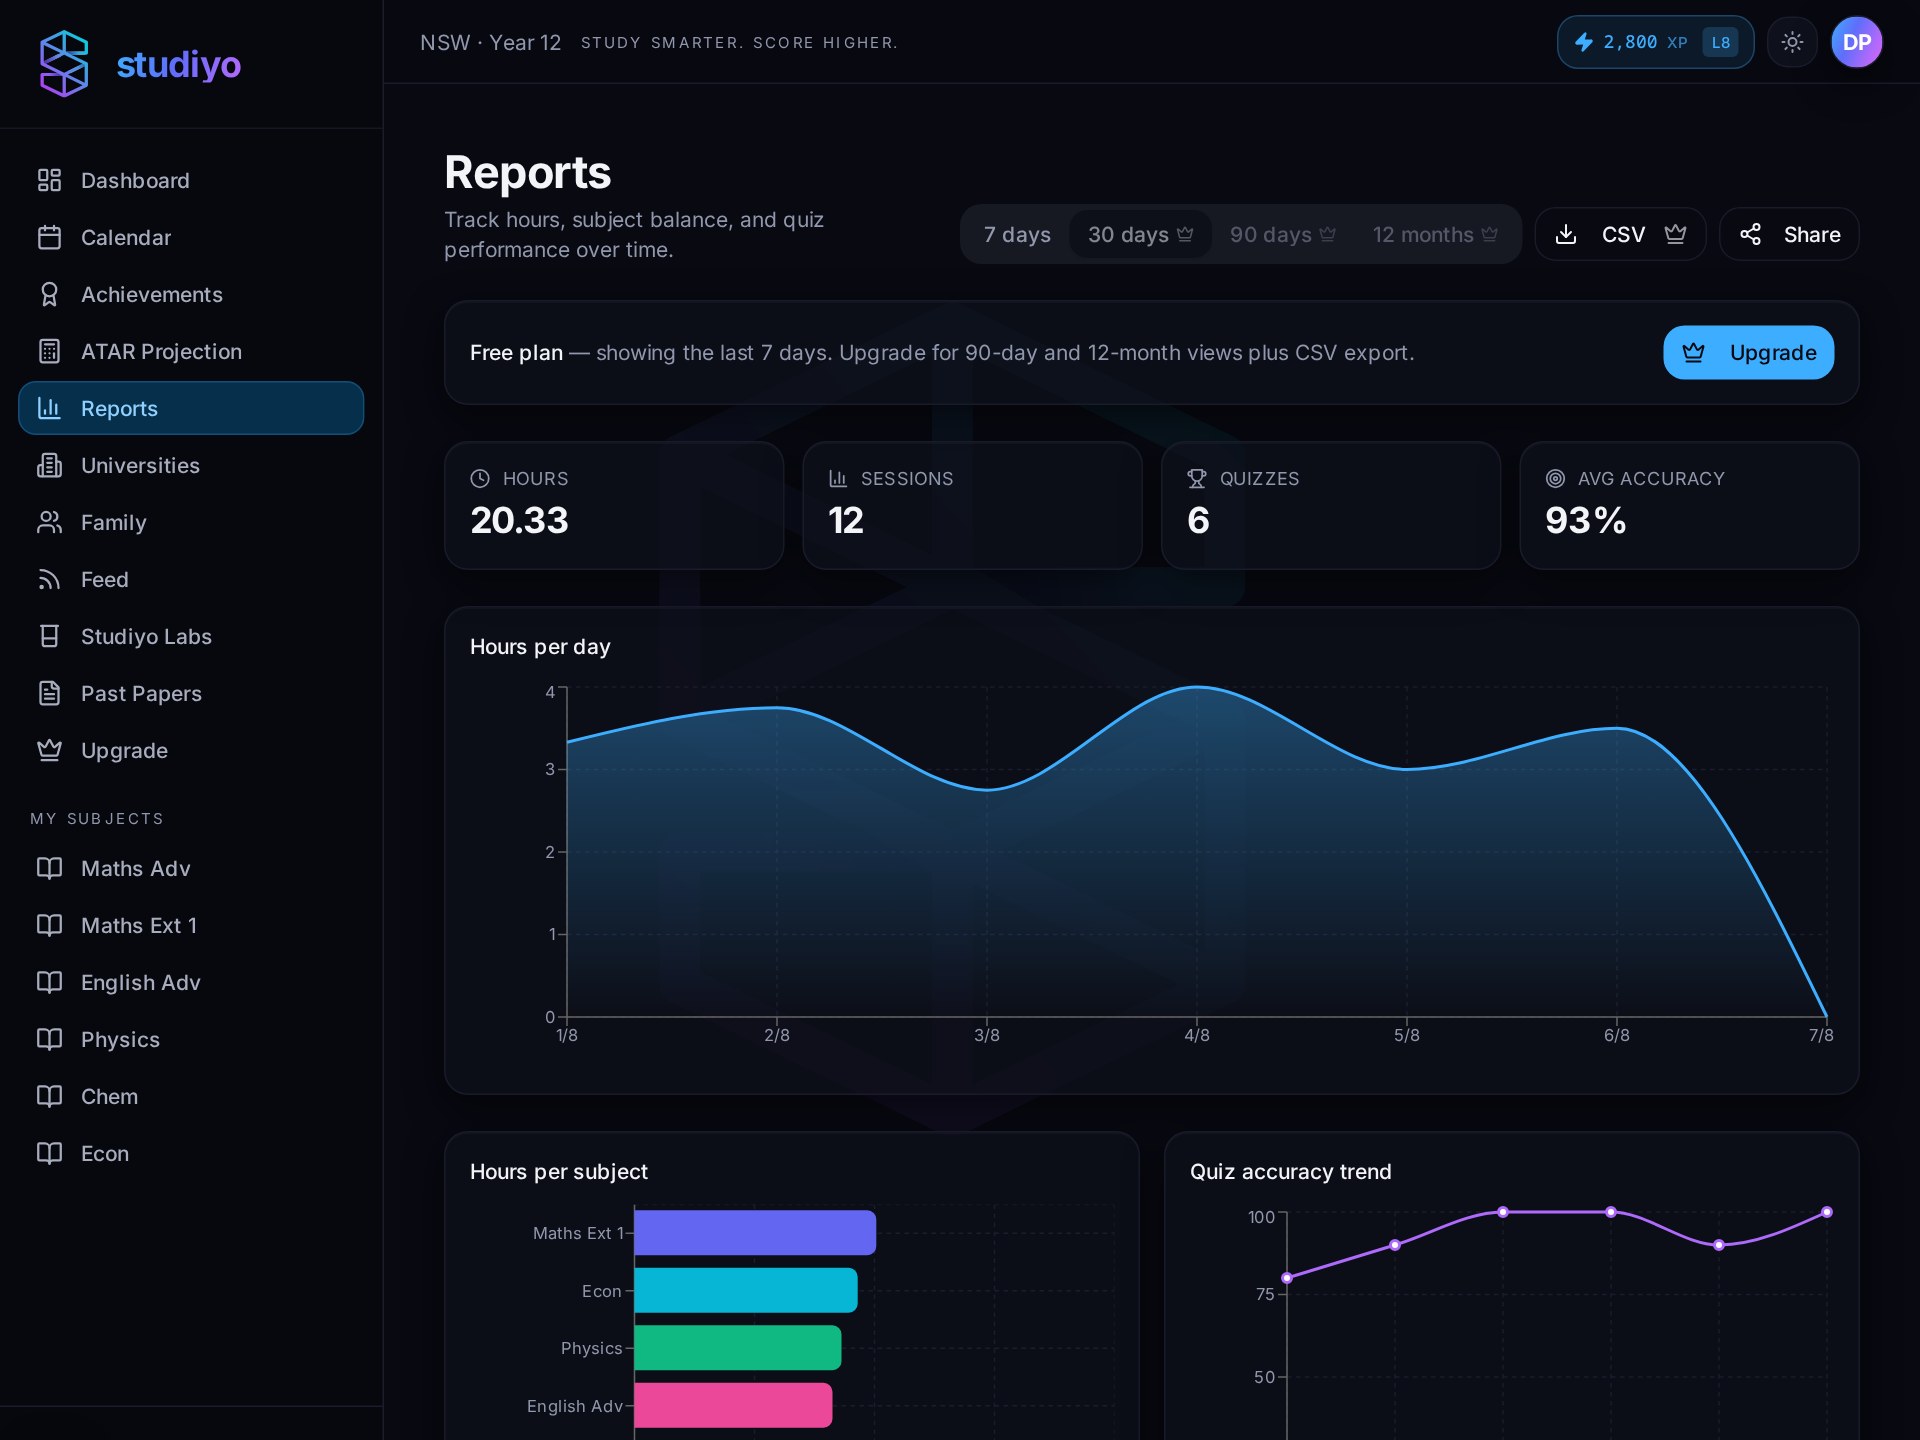
Task: Export report as CSV
Action: 1620,234
